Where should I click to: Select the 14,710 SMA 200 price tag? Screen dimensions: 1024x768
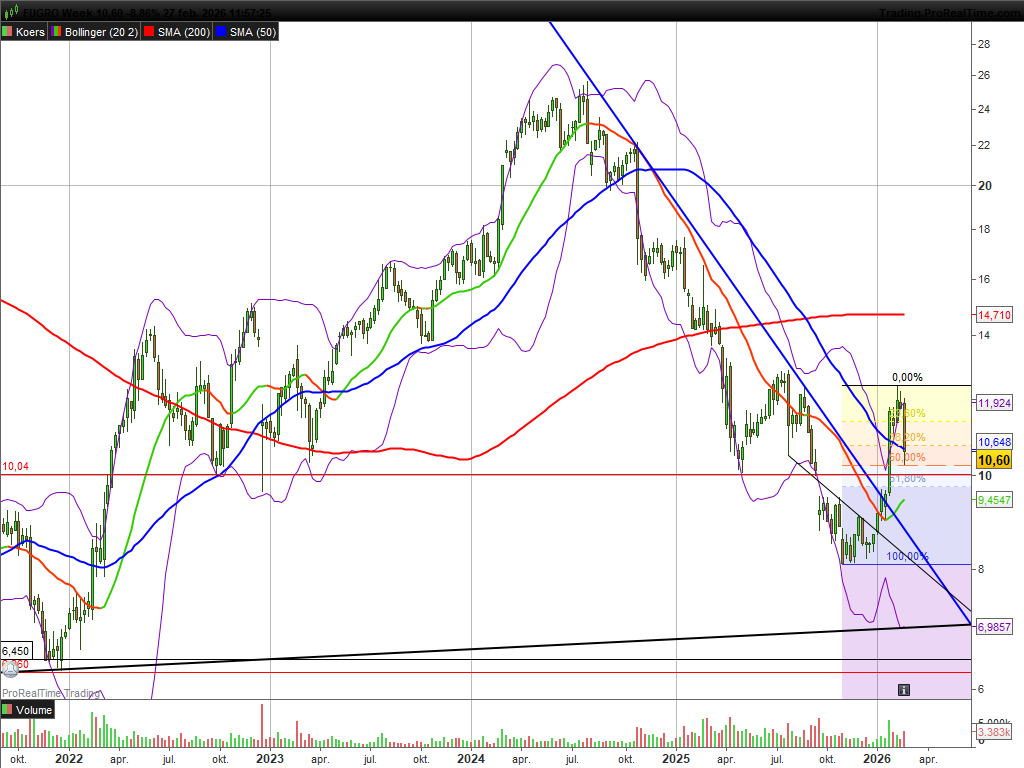[994, 315]
